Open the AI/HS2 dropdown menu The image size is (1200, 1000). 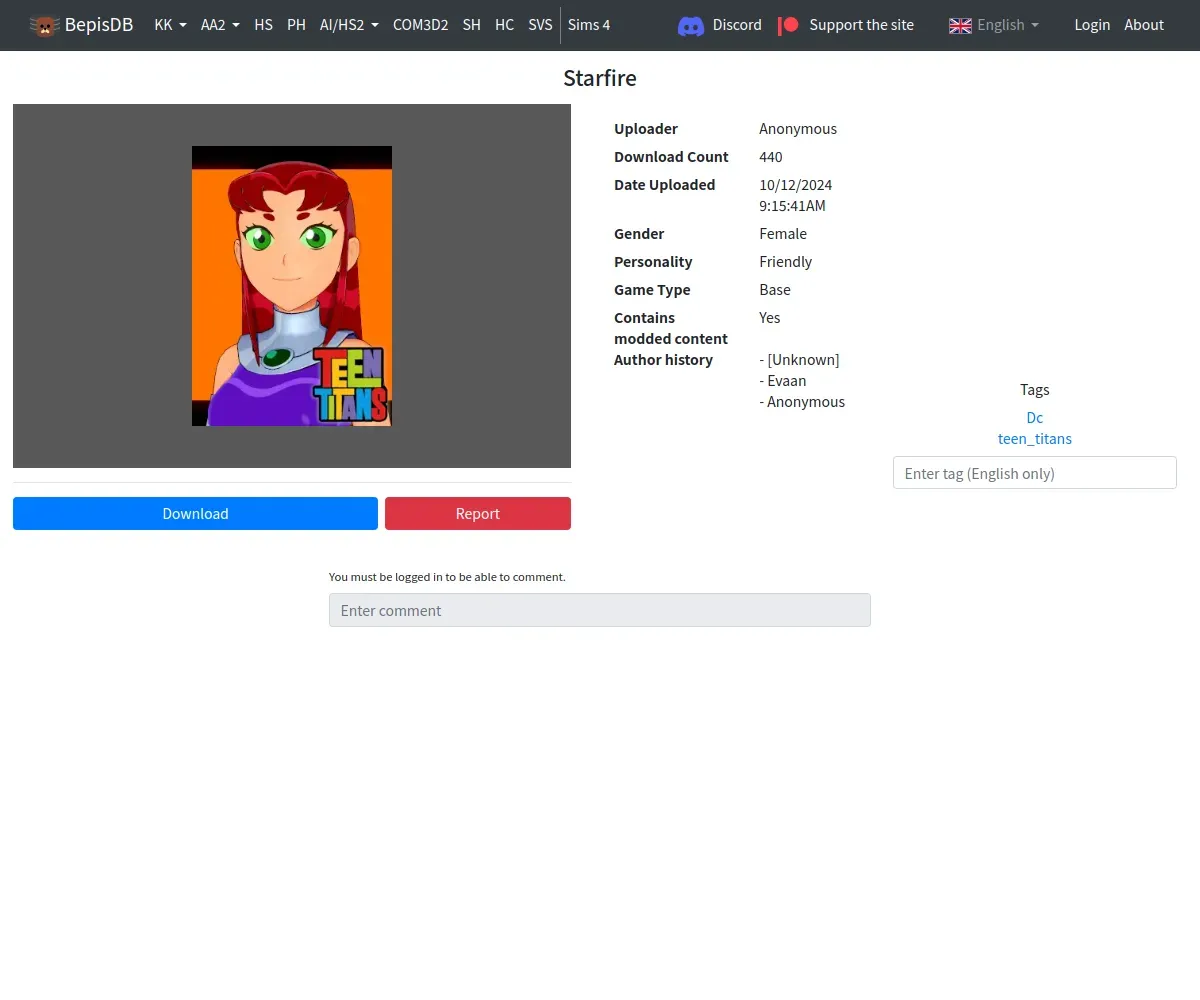(349, 25)
